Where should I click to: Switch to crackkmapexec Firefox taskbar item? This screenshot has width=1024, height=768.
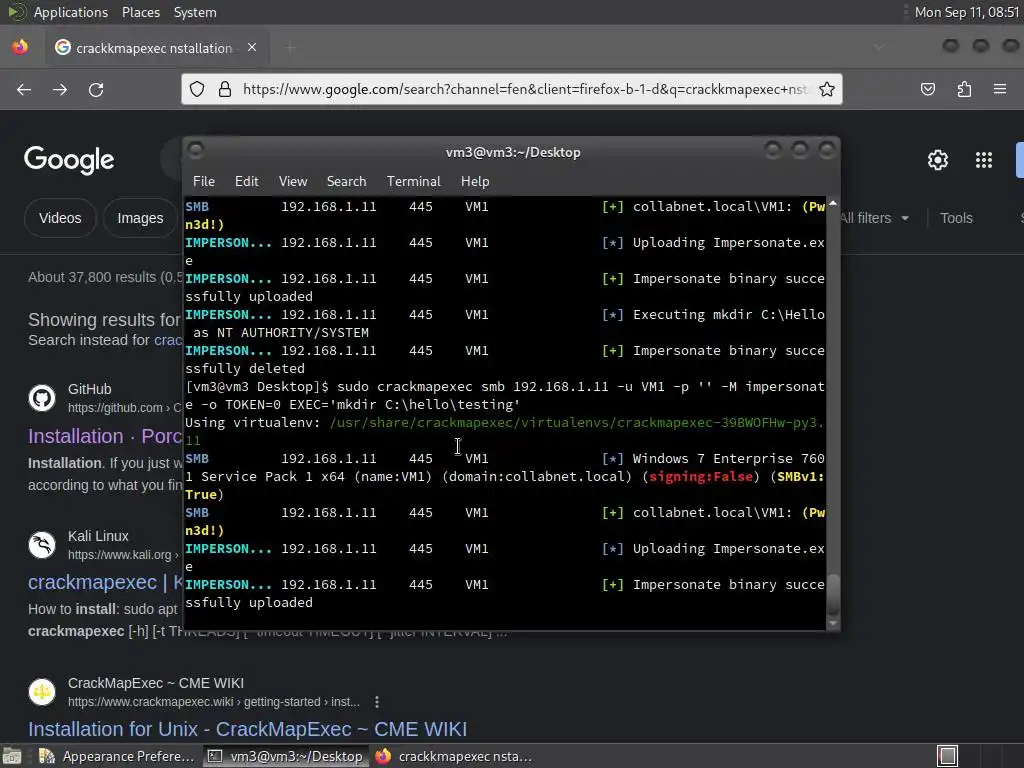pyautogui.click(x=453, y=756)
